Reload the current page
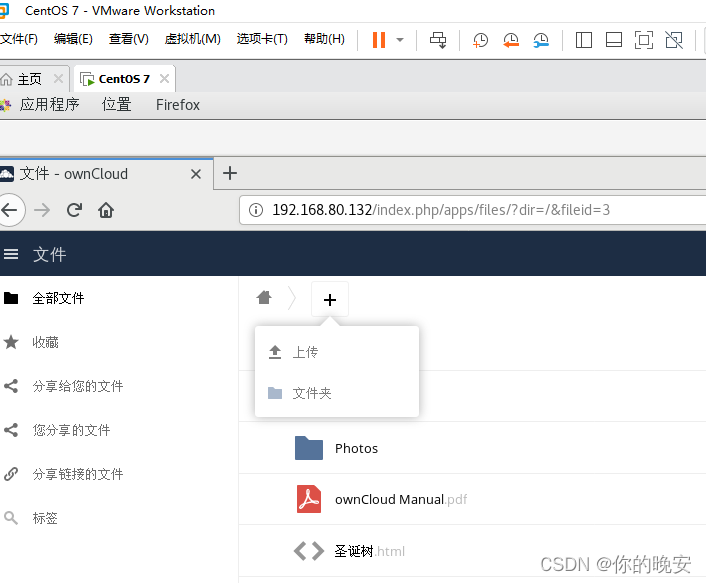Screen dimensions: 706x583 point(74,210)
